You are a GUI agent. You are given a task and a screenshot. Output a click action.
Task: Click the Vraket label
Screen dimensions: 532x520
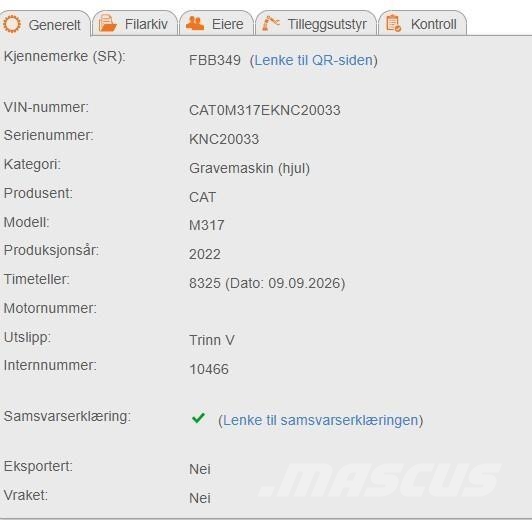point(26,495)
